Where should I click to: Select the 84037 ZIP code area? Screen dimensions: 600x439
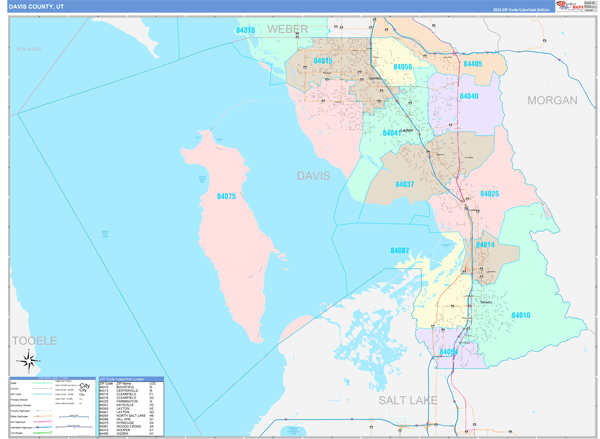pyautogui.click(x=404, y=184)
